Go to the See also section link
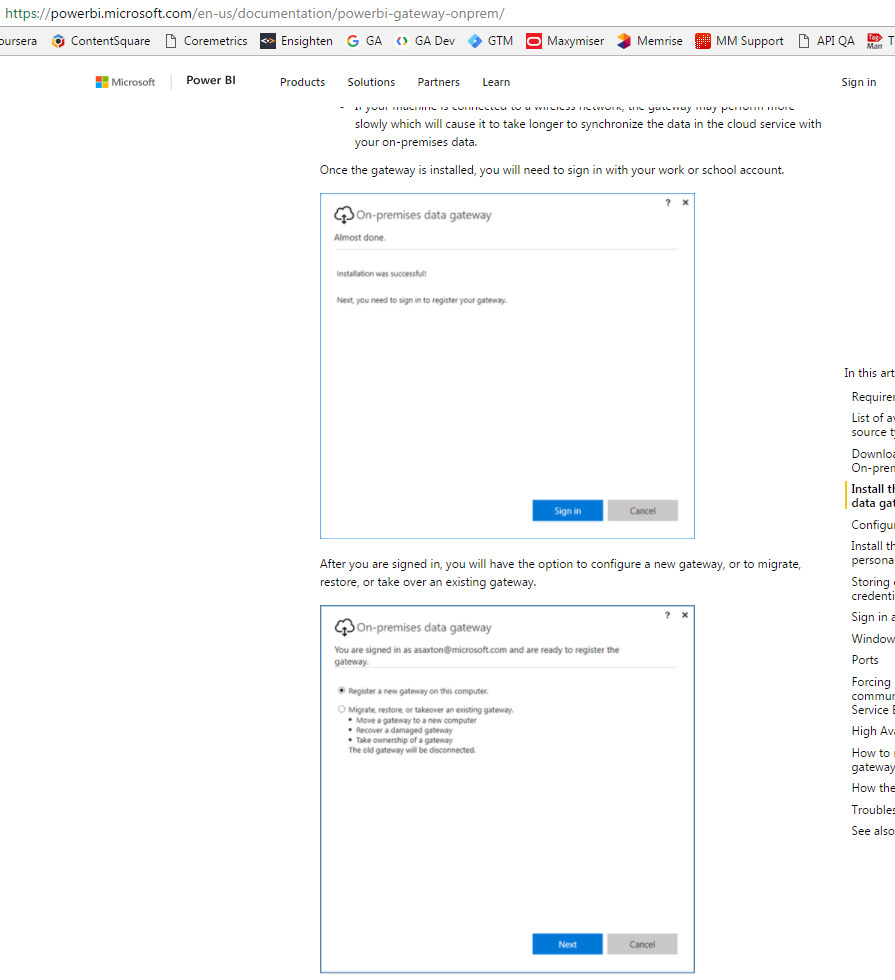This screenshot has height=980, width=895. 872,831
